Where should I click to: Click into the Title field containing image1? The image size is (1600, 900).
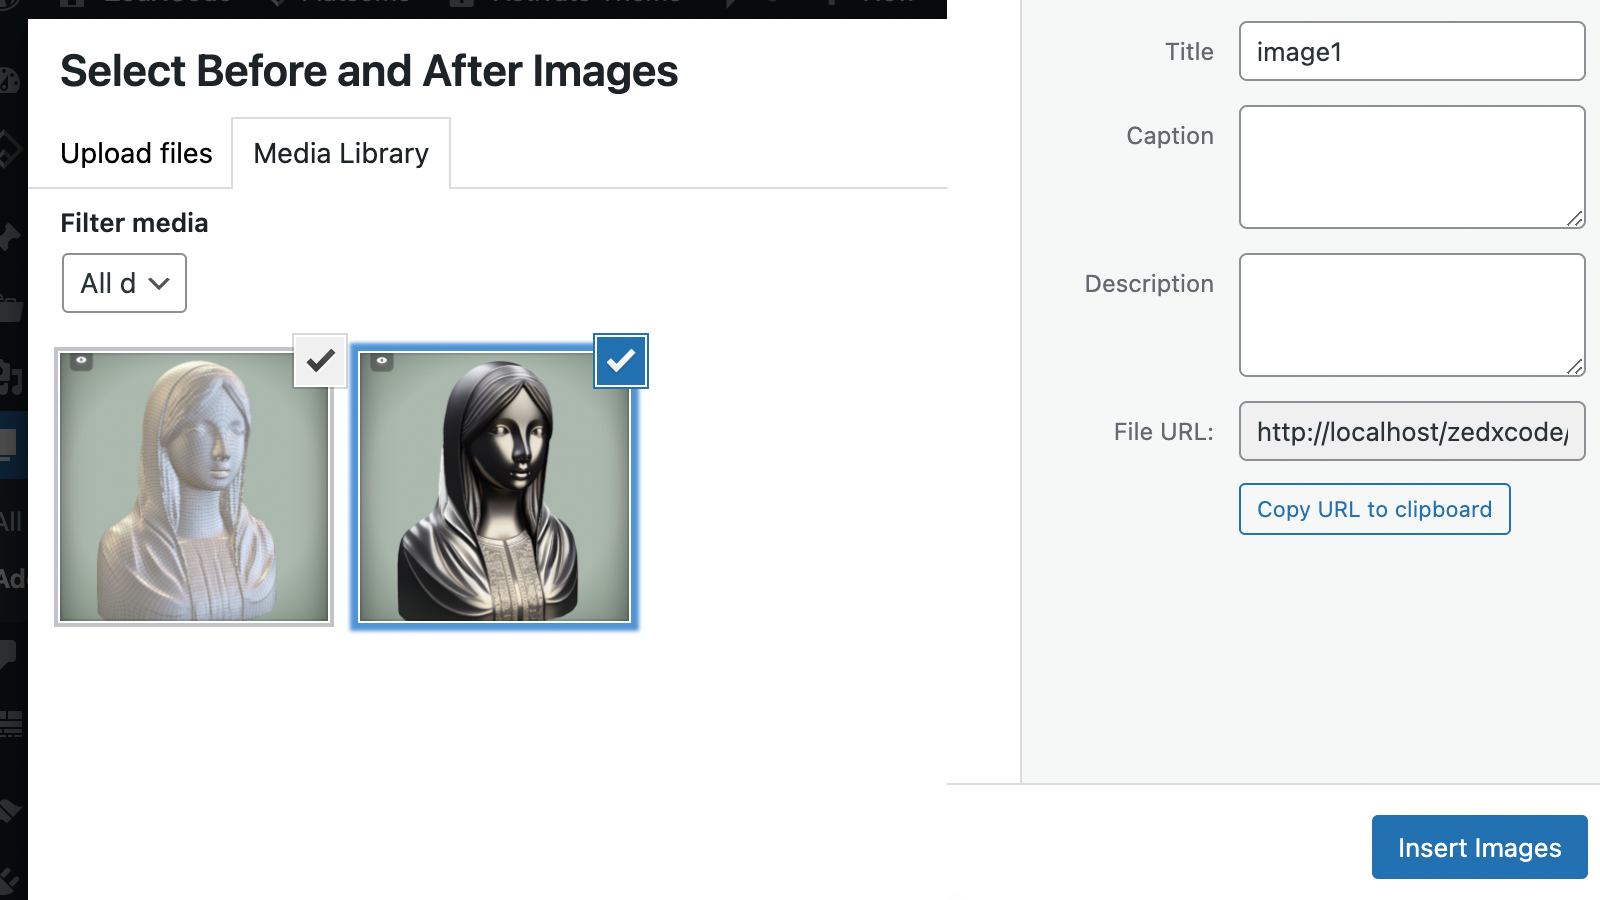tap(1412, 51)
